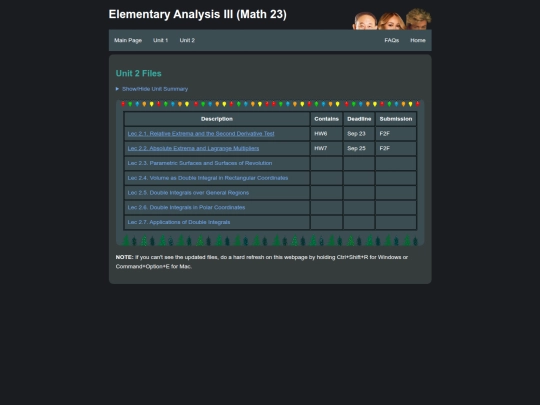Click the Sep 25 deadline cell
540x405 pixels.
click(x=359, y=148)
